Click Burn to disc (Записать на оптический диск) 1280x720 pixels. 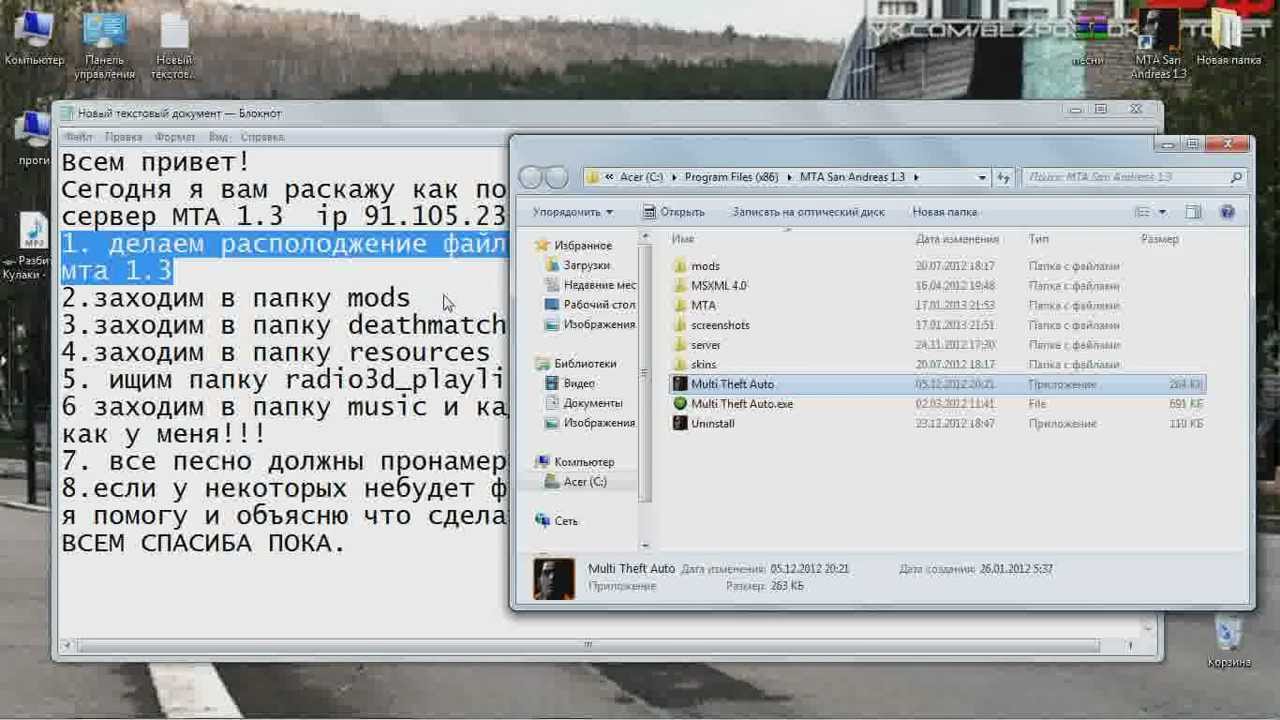click(808, 212)
